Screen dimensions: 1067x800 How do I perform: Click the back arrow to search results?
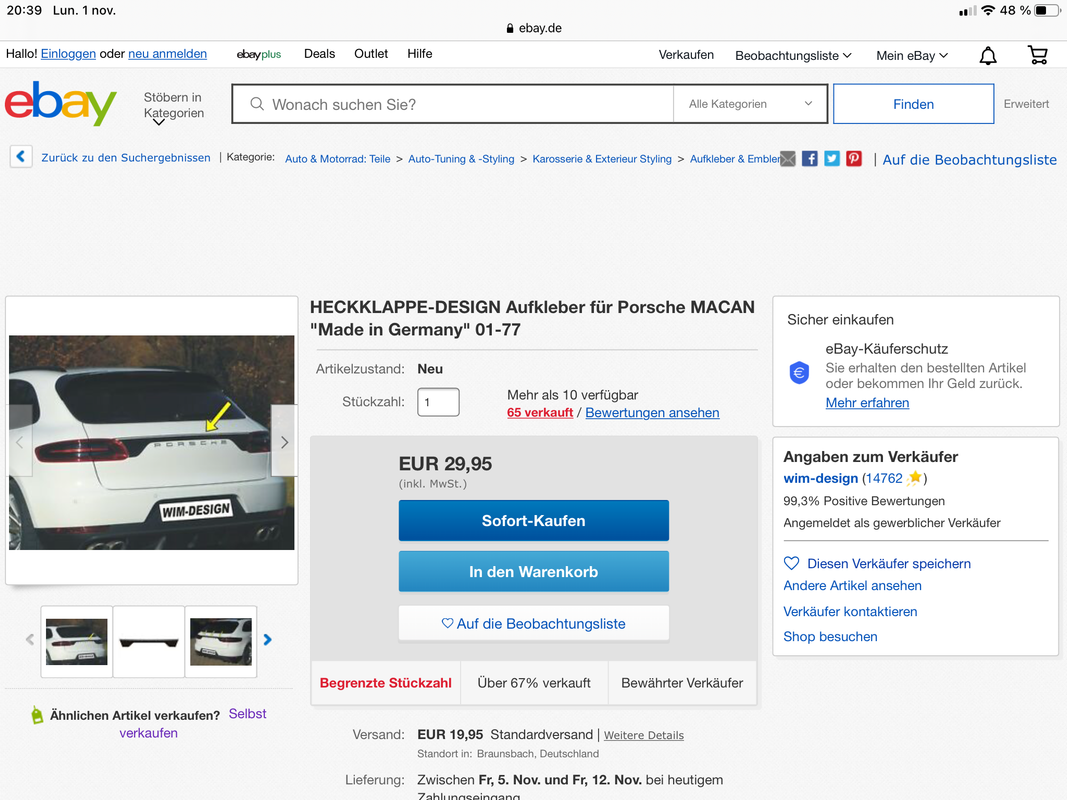[21, 157]
